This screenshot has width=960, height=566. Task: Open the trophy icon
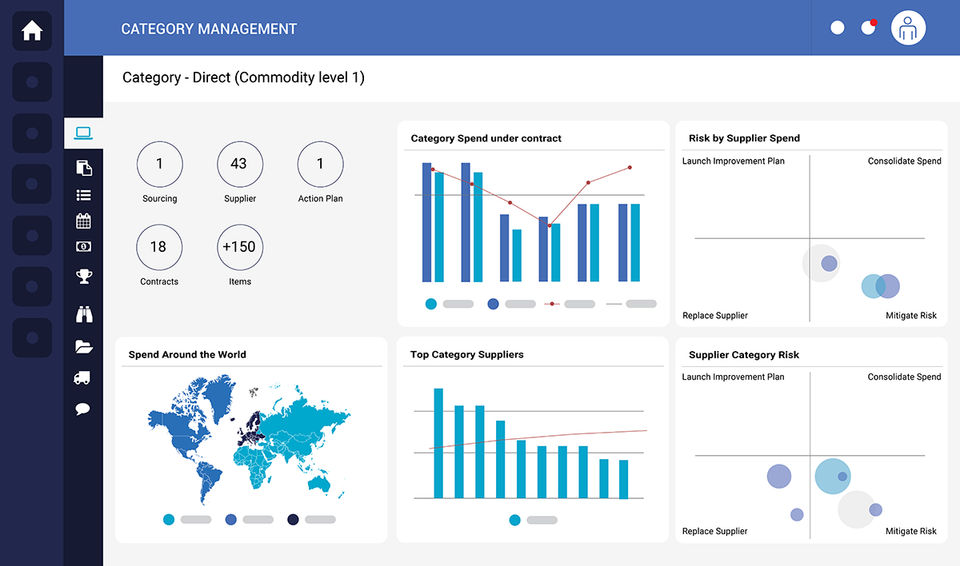point(84,276)
